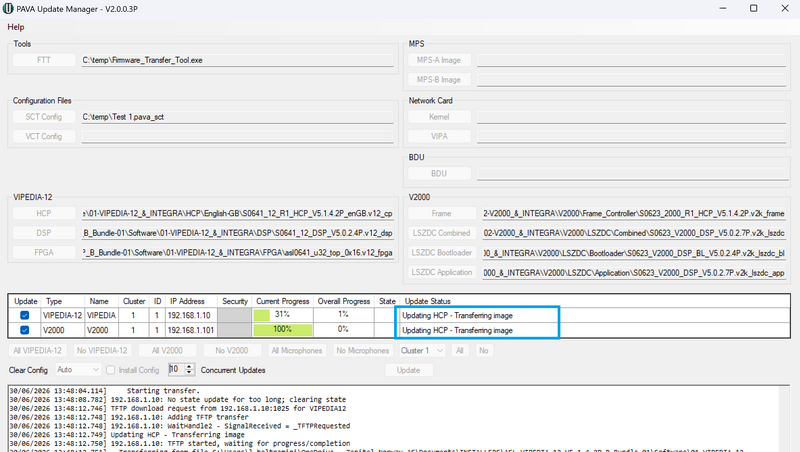The height and width of the screenshot is (452, 800).
Task: Click the BDU button
Action: pos(439,173)
